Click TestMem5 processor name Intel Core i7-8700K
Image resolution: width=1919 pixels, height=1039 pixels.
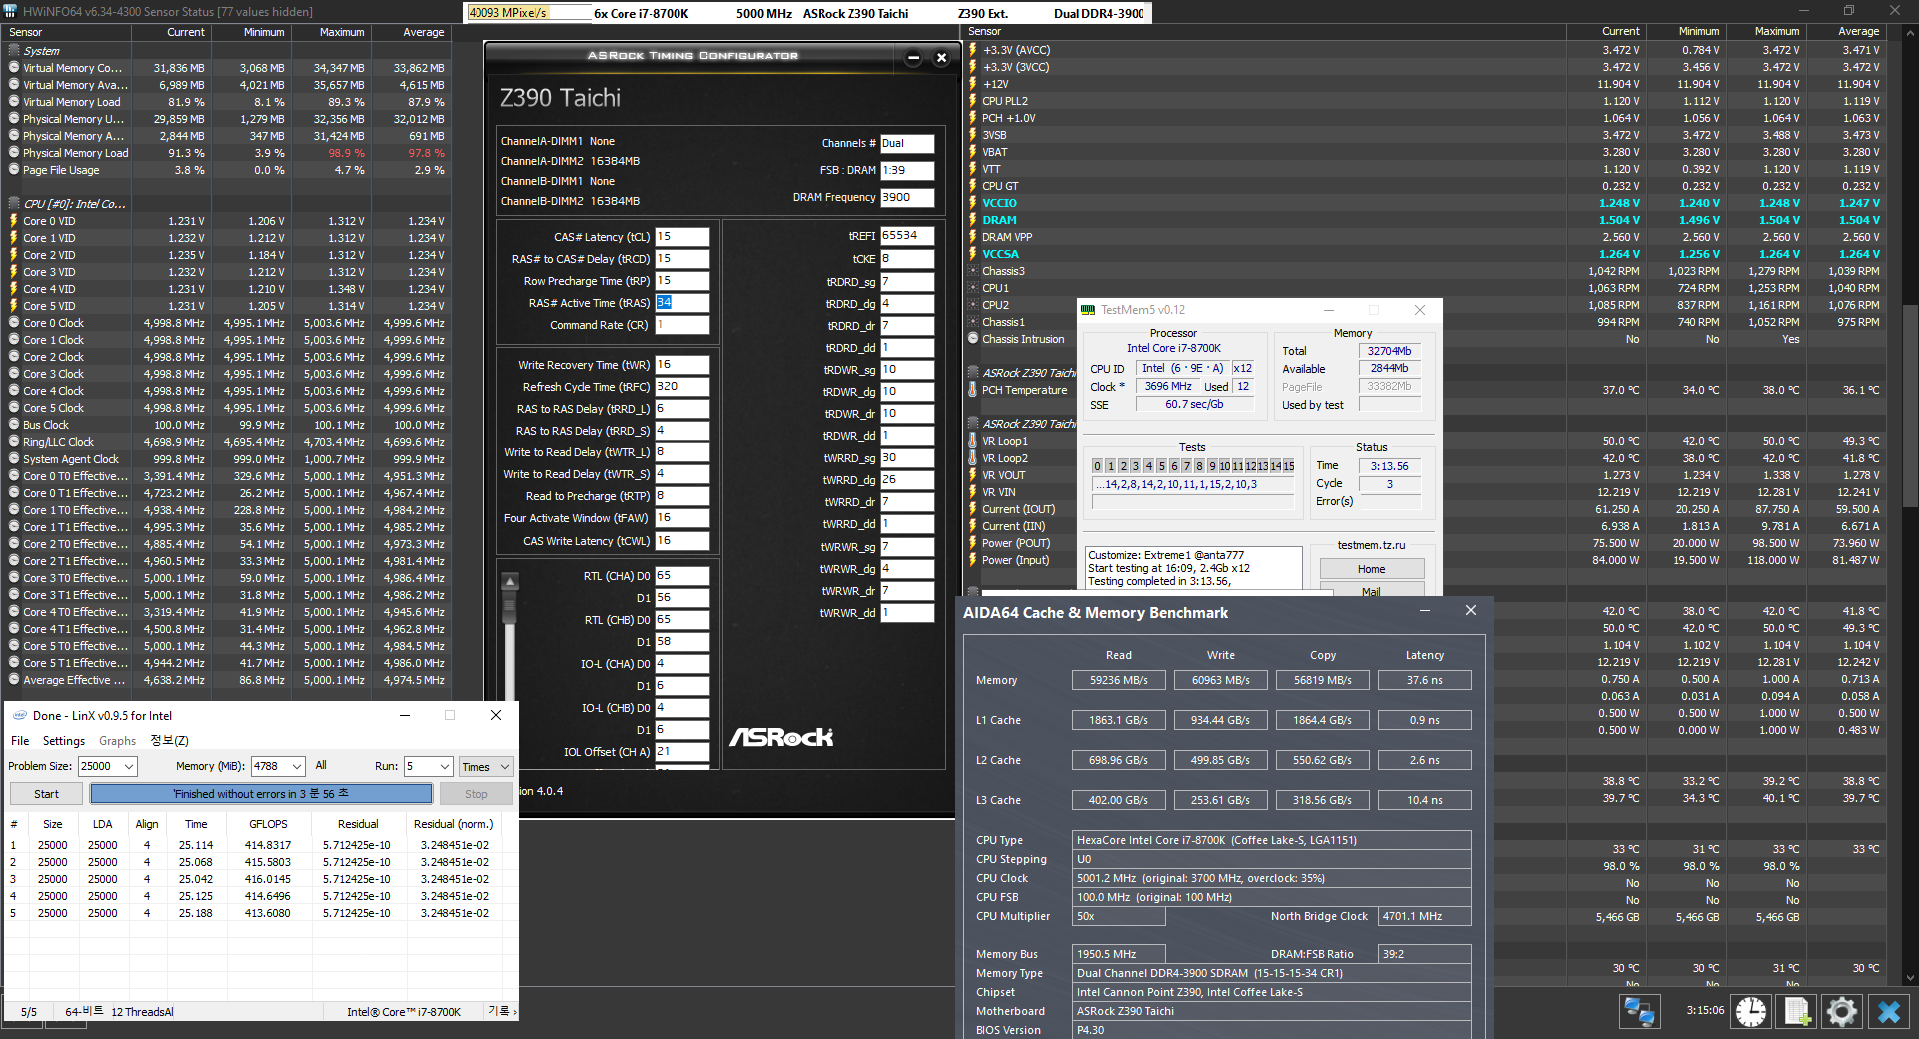(x=1173, y=348)
